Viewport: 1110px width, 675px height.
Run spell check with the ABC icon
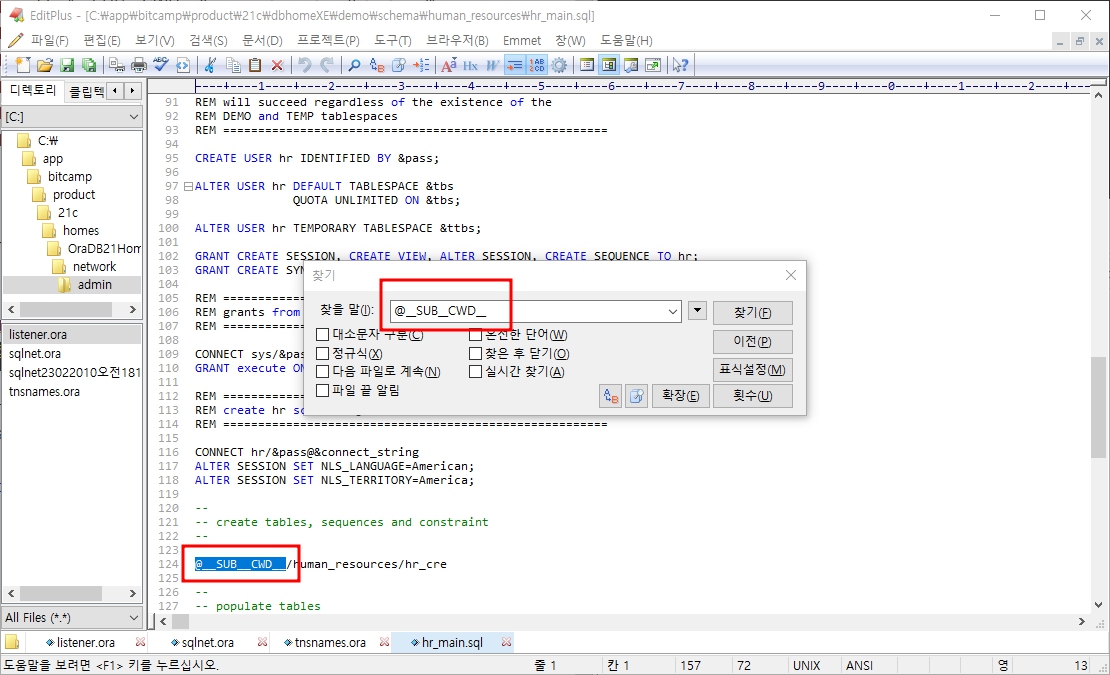pos(161,65)
